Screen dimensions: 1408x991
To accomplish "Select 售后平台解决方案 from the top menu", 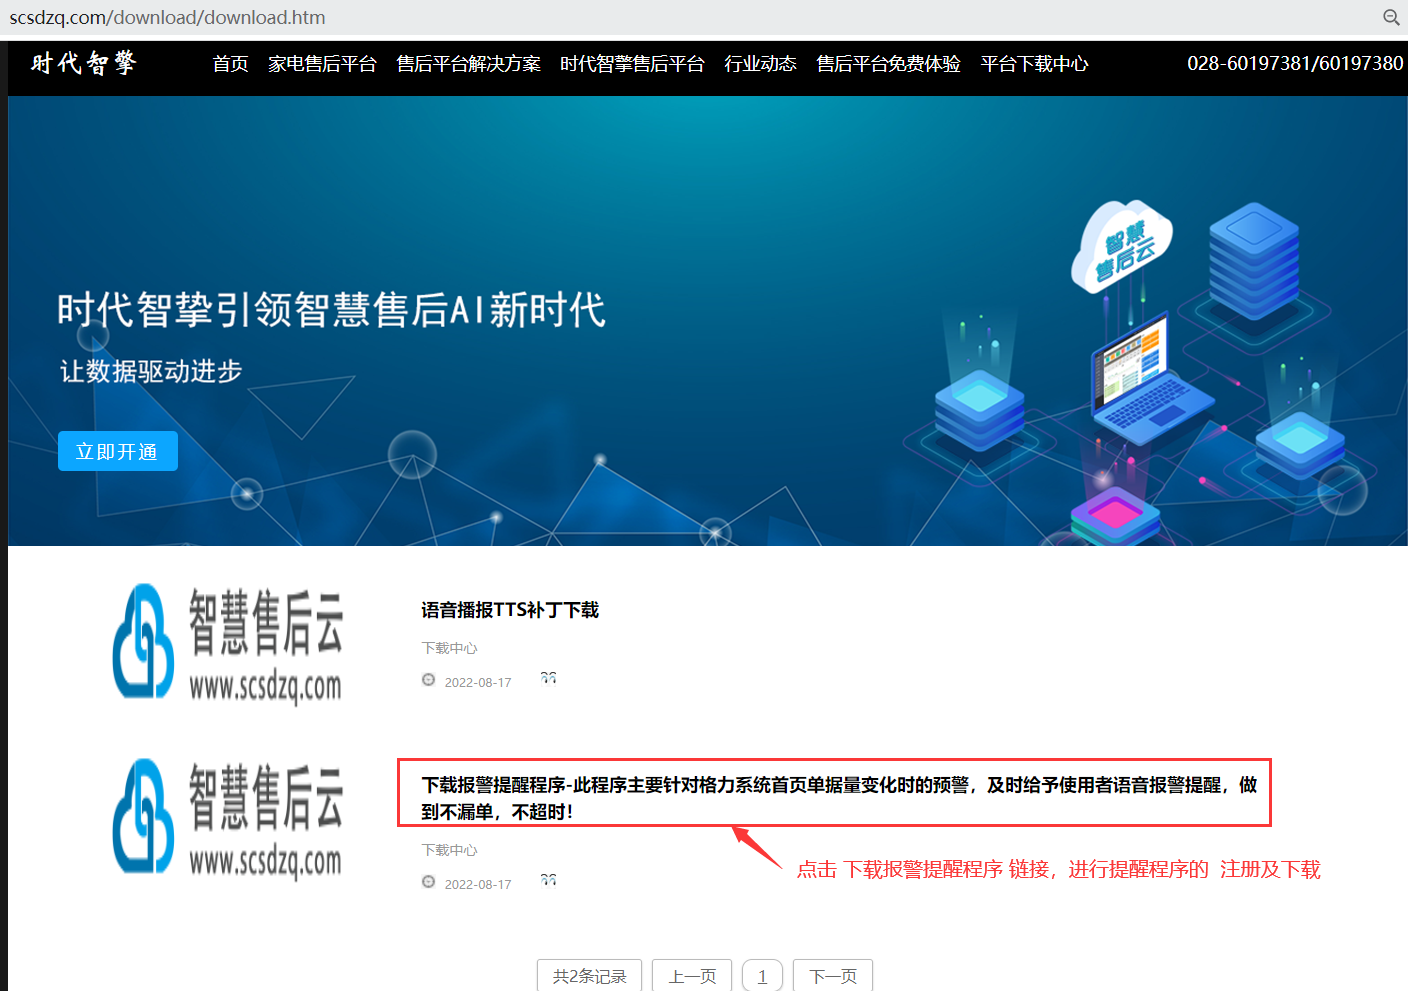I will click(468, 64).
